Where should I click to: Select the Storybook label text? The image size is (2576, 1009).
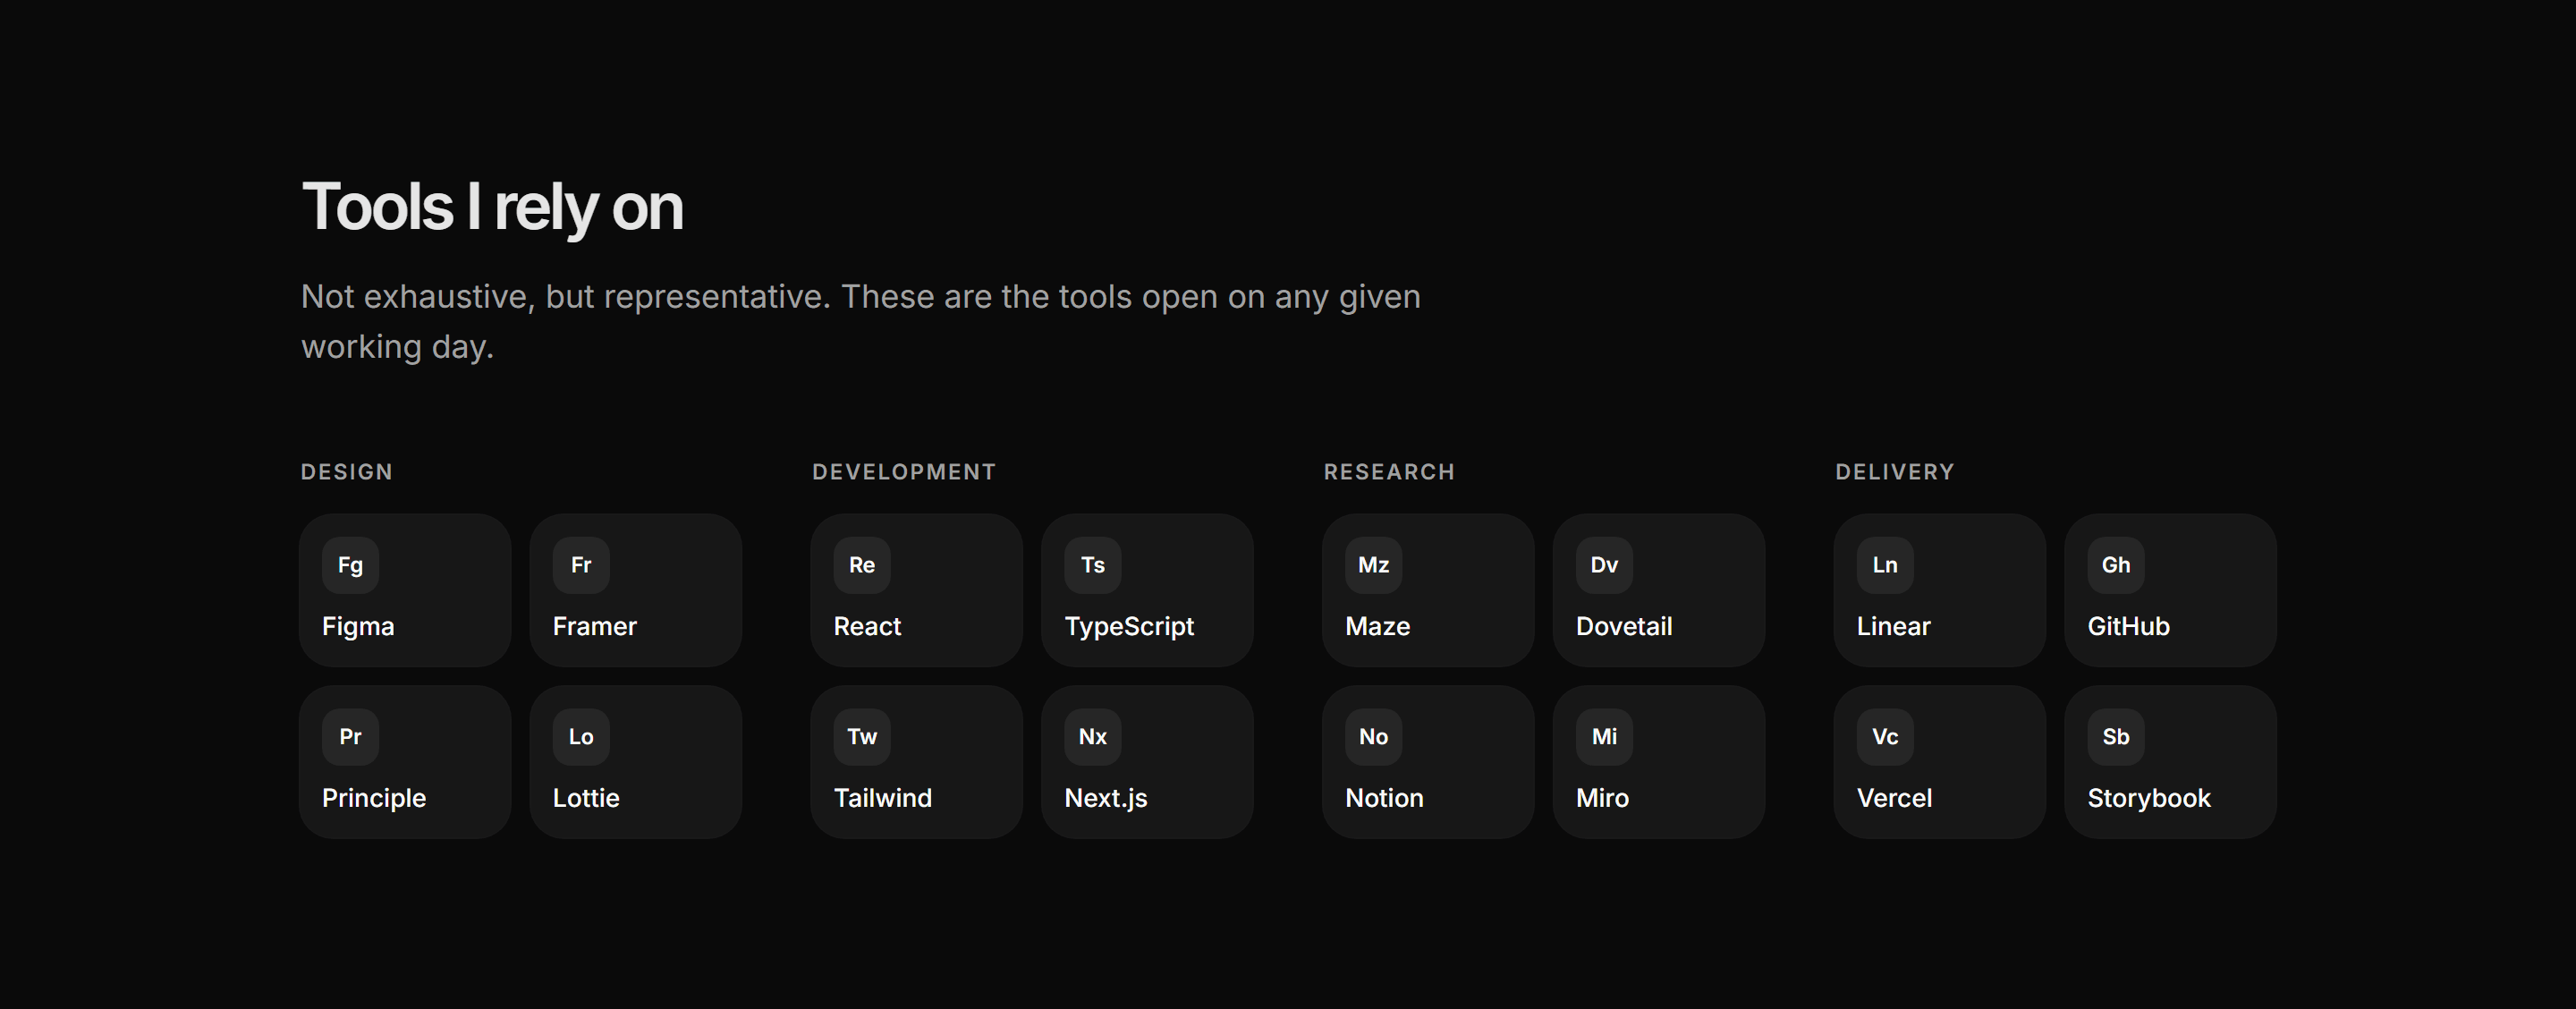(x=2149, y=799)
